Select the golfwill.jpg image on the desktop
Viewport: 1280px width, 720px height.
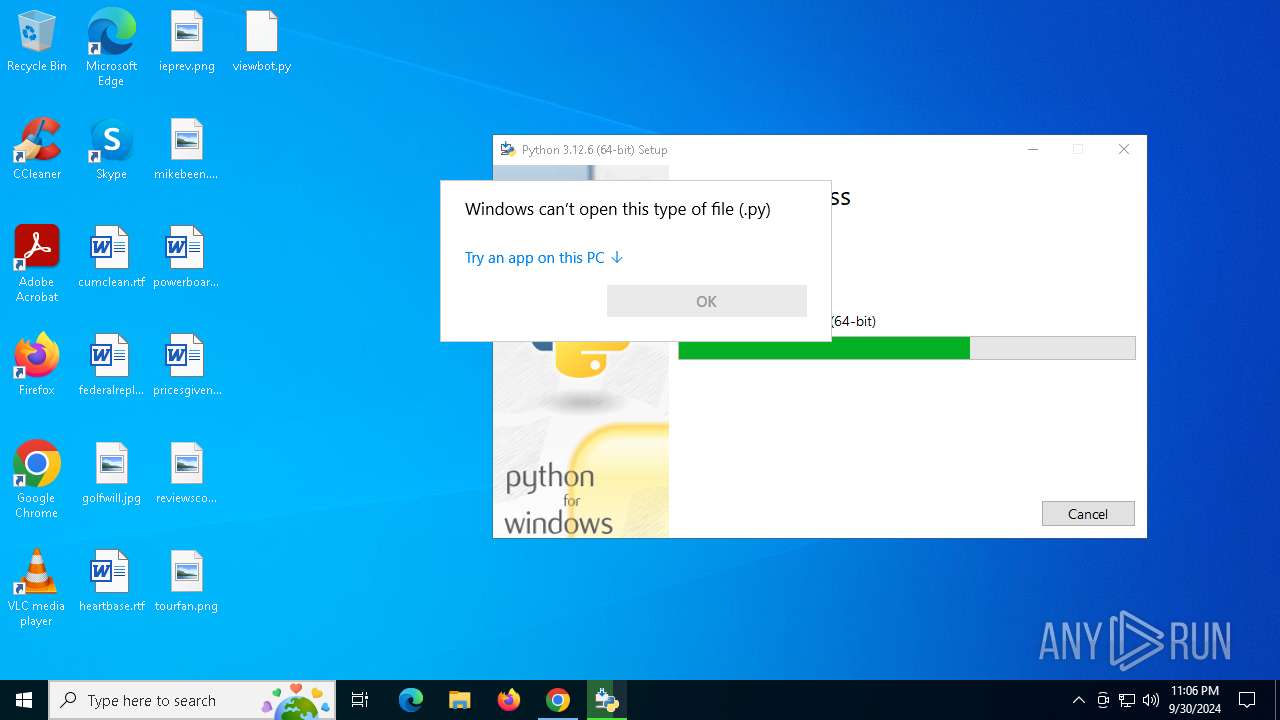(111, 474)
